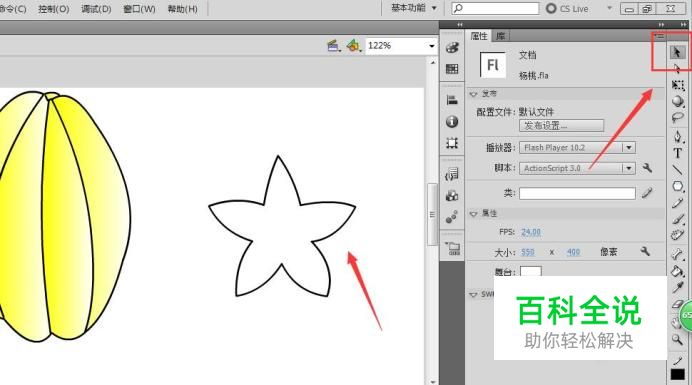Select the PolyStar shape tool
Screen dimensions: 692x385
point(677,186)
